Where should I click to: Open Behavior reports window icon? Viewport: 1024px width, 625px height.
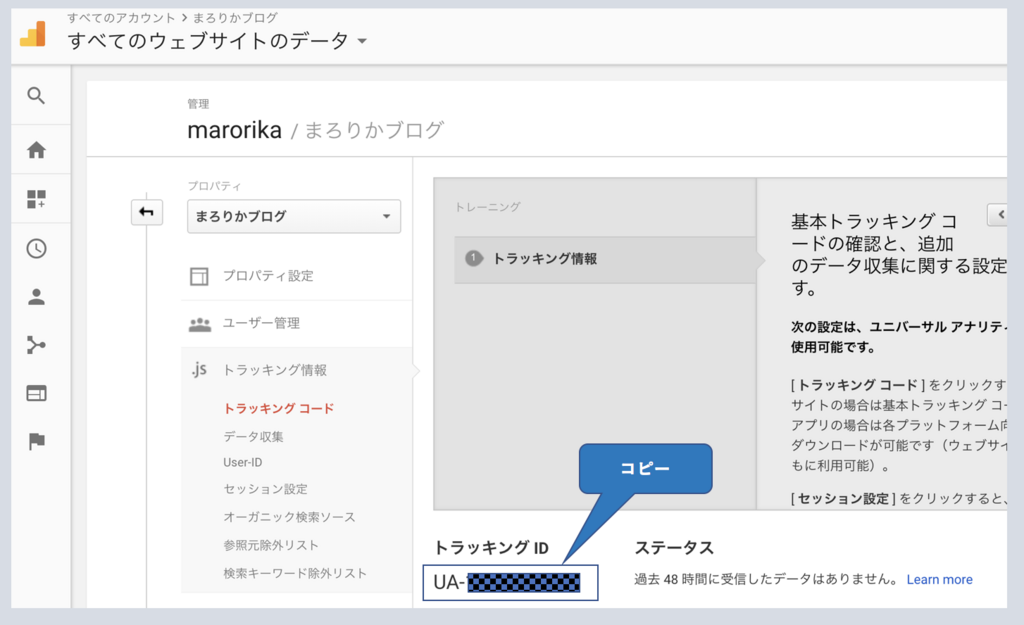pyautogui.click(x=37, y=393)
